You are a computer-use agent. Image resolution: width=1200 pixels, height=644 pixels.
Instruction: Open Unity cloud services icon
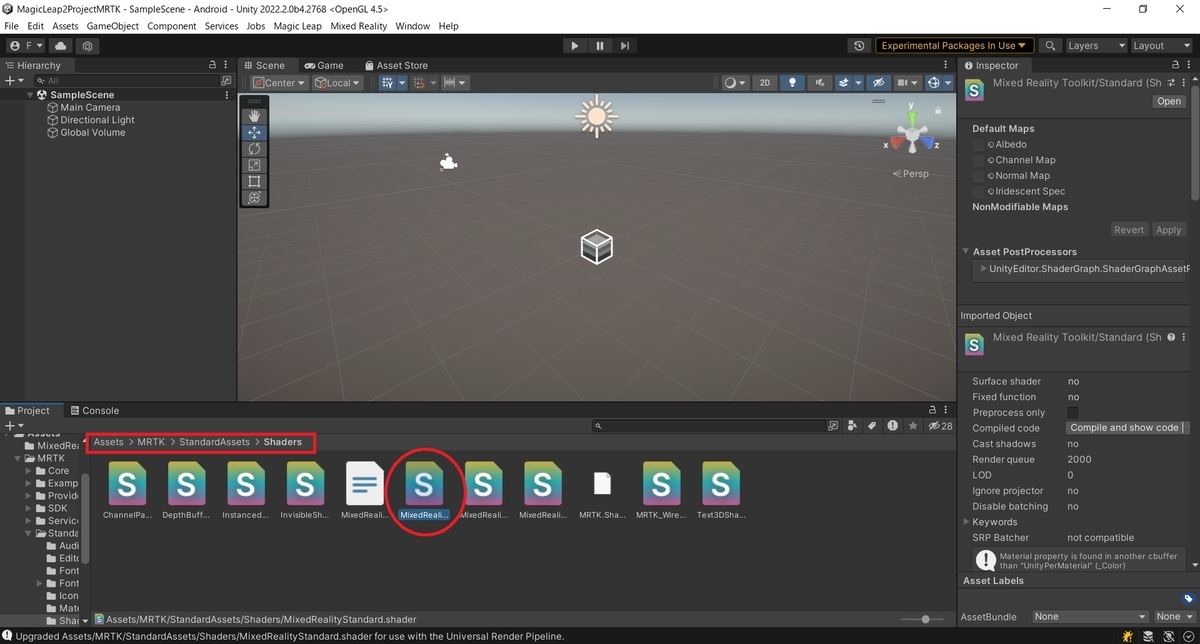click(x=62, y=46)
